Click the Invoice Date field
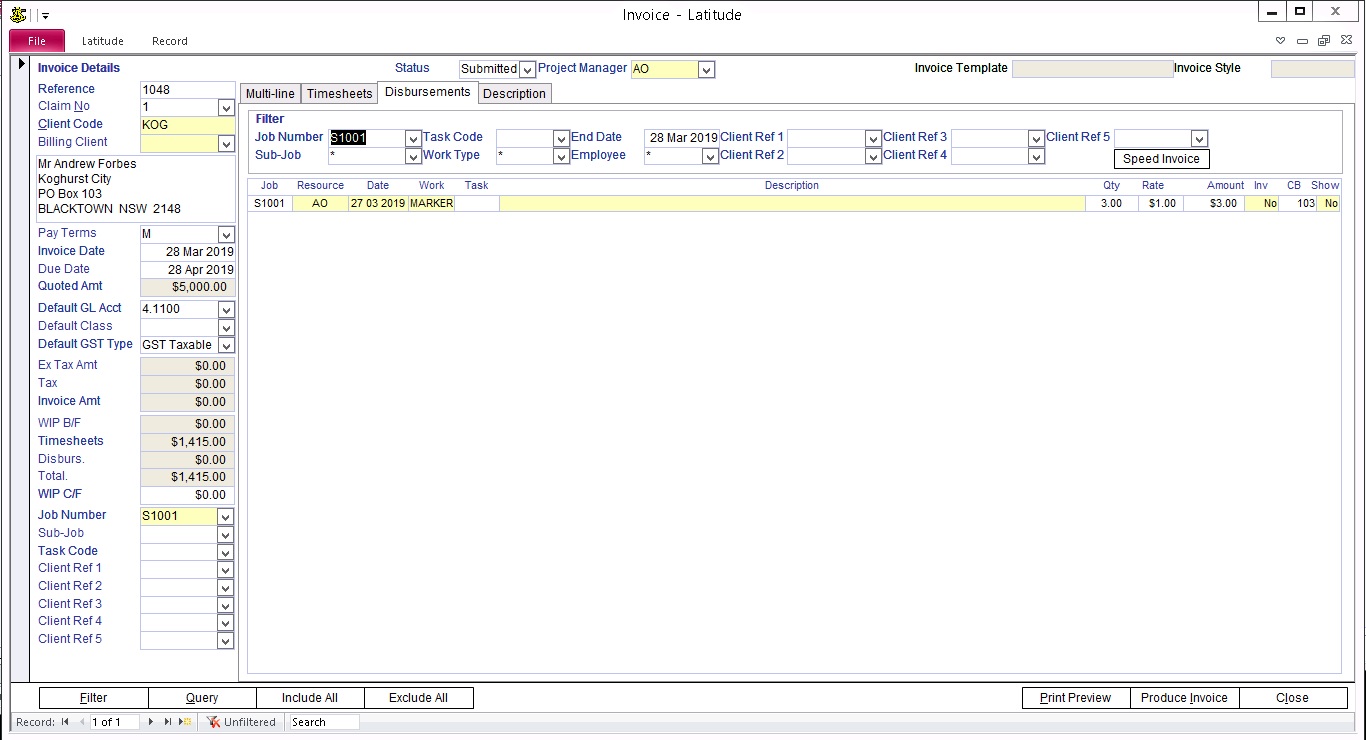Viewport: 1366px width, 740px height. pos(187,252)
